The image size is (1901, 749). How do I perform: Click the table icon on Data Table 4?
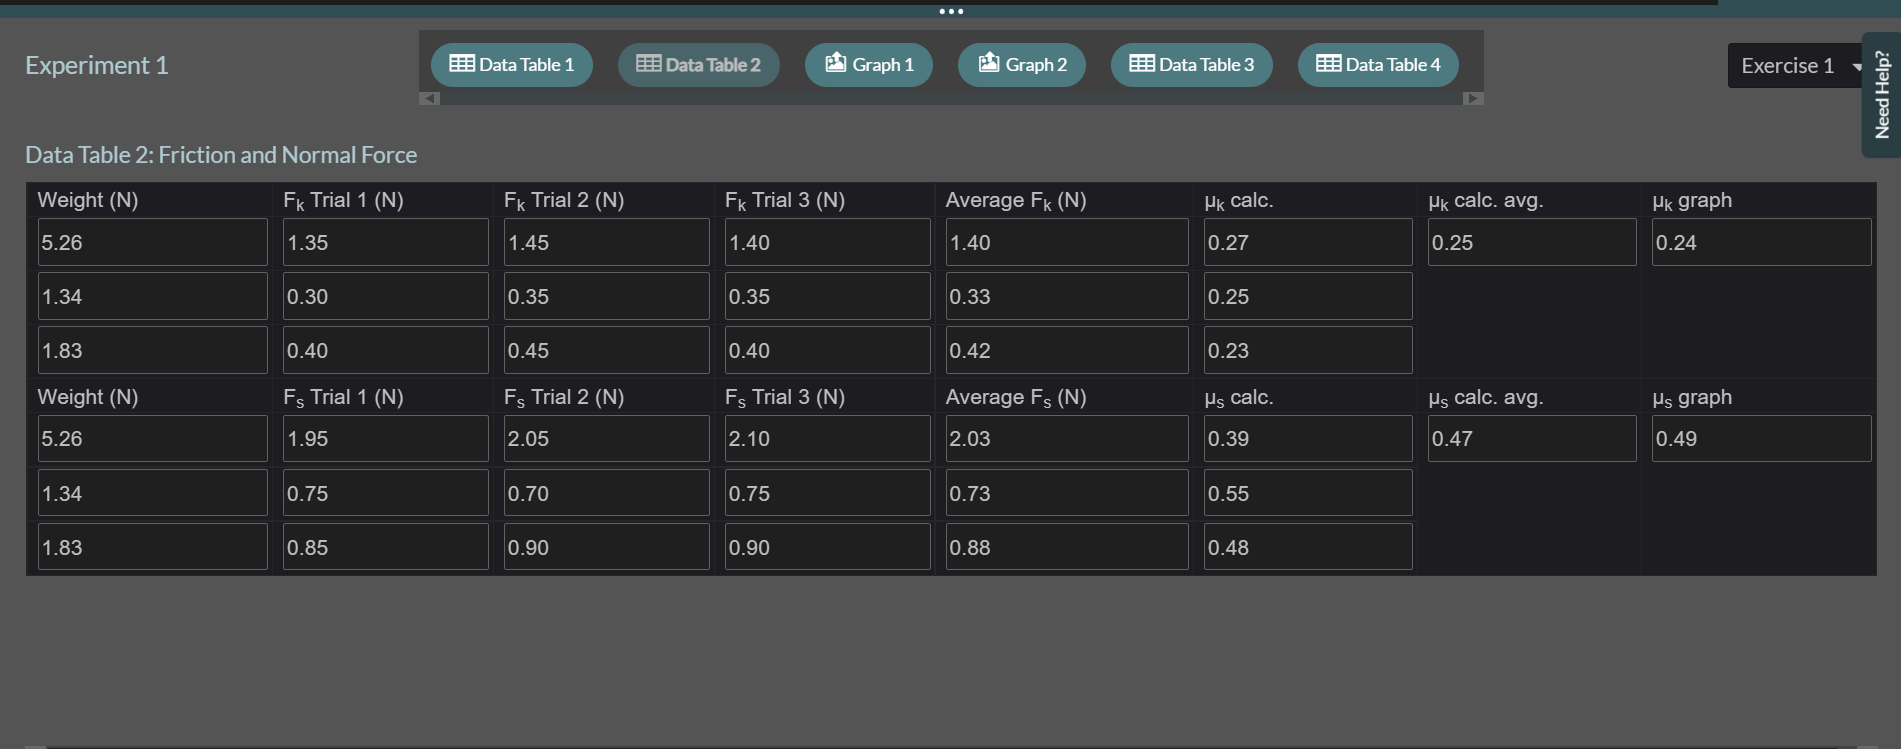click(1329, 64)
